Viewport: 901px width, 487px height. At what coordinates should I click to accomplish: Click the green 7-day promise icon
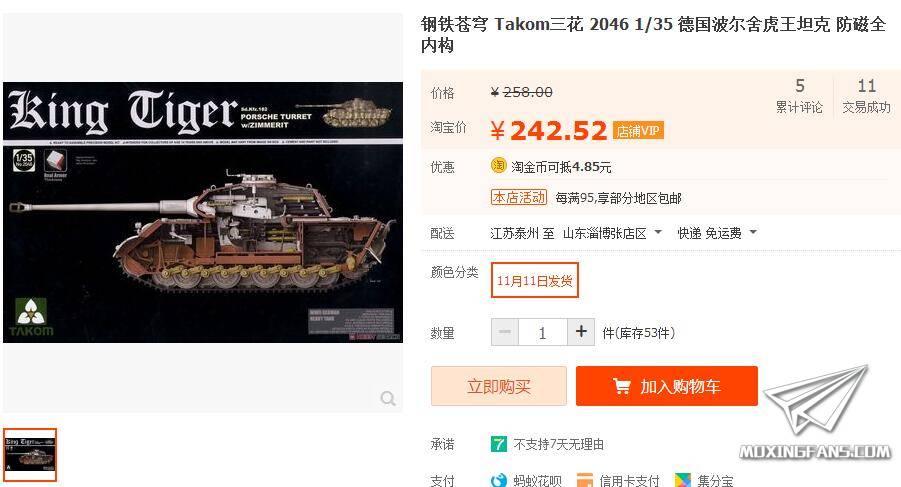pos(498,444)
